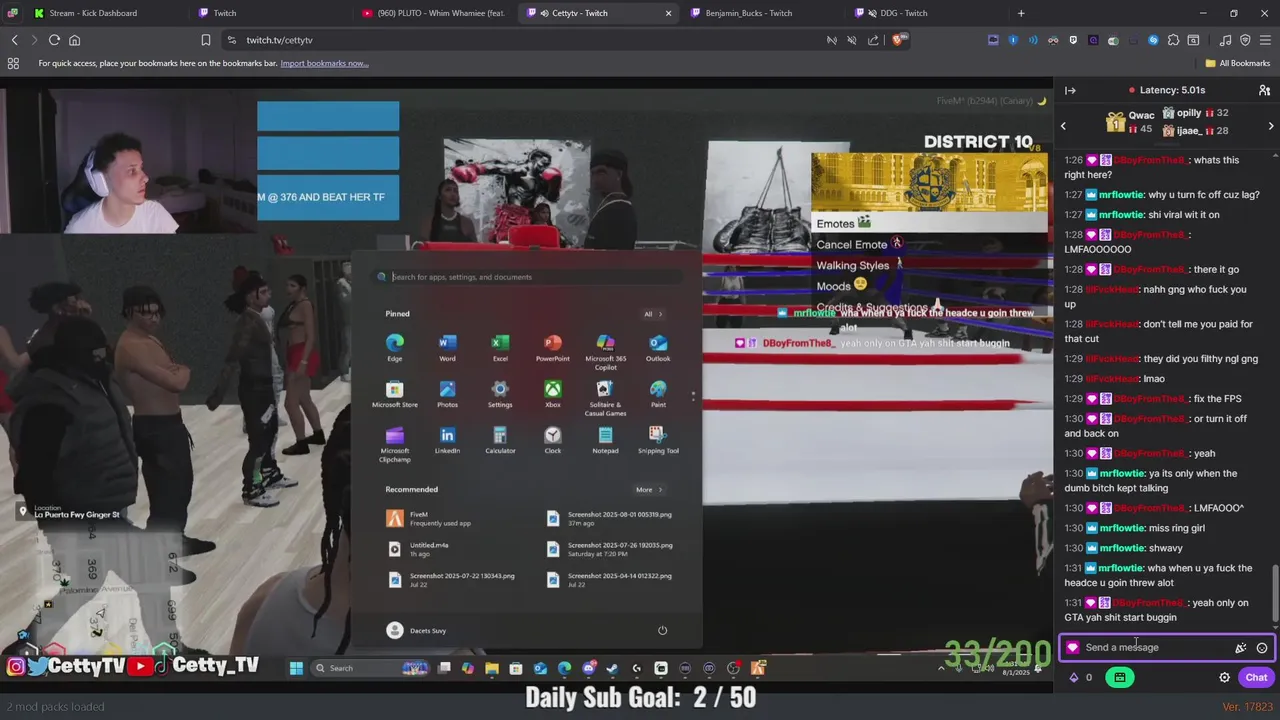Open Snipping Tool in streamed Start menu

tap(658, 440)
